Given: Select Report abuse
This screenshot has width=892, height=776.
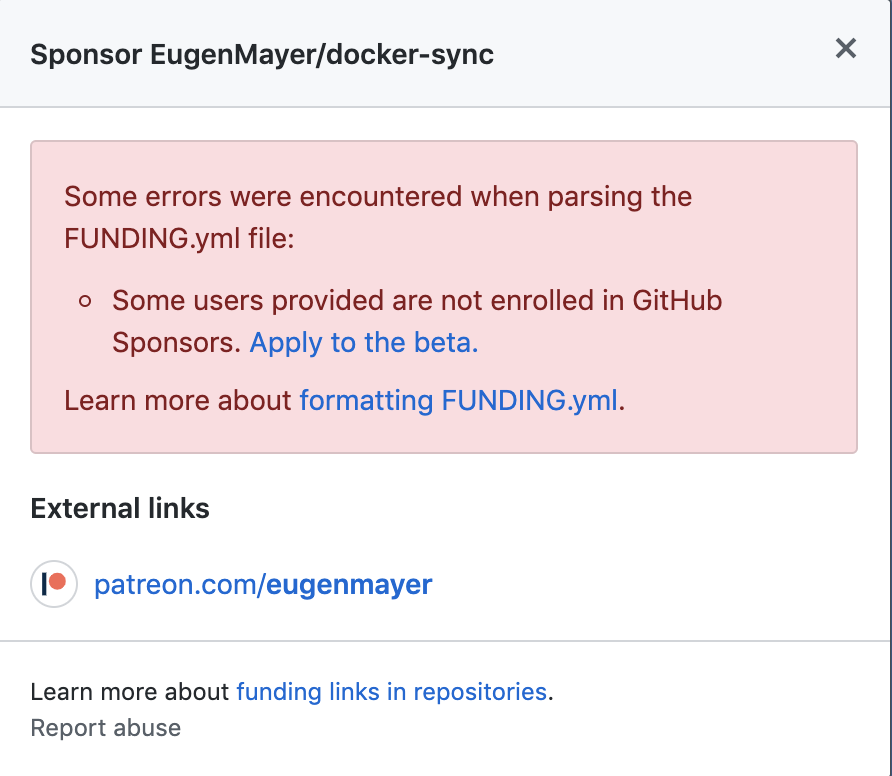Looking at the screenshot, I should pyautogui.click(x=106, y=728).
